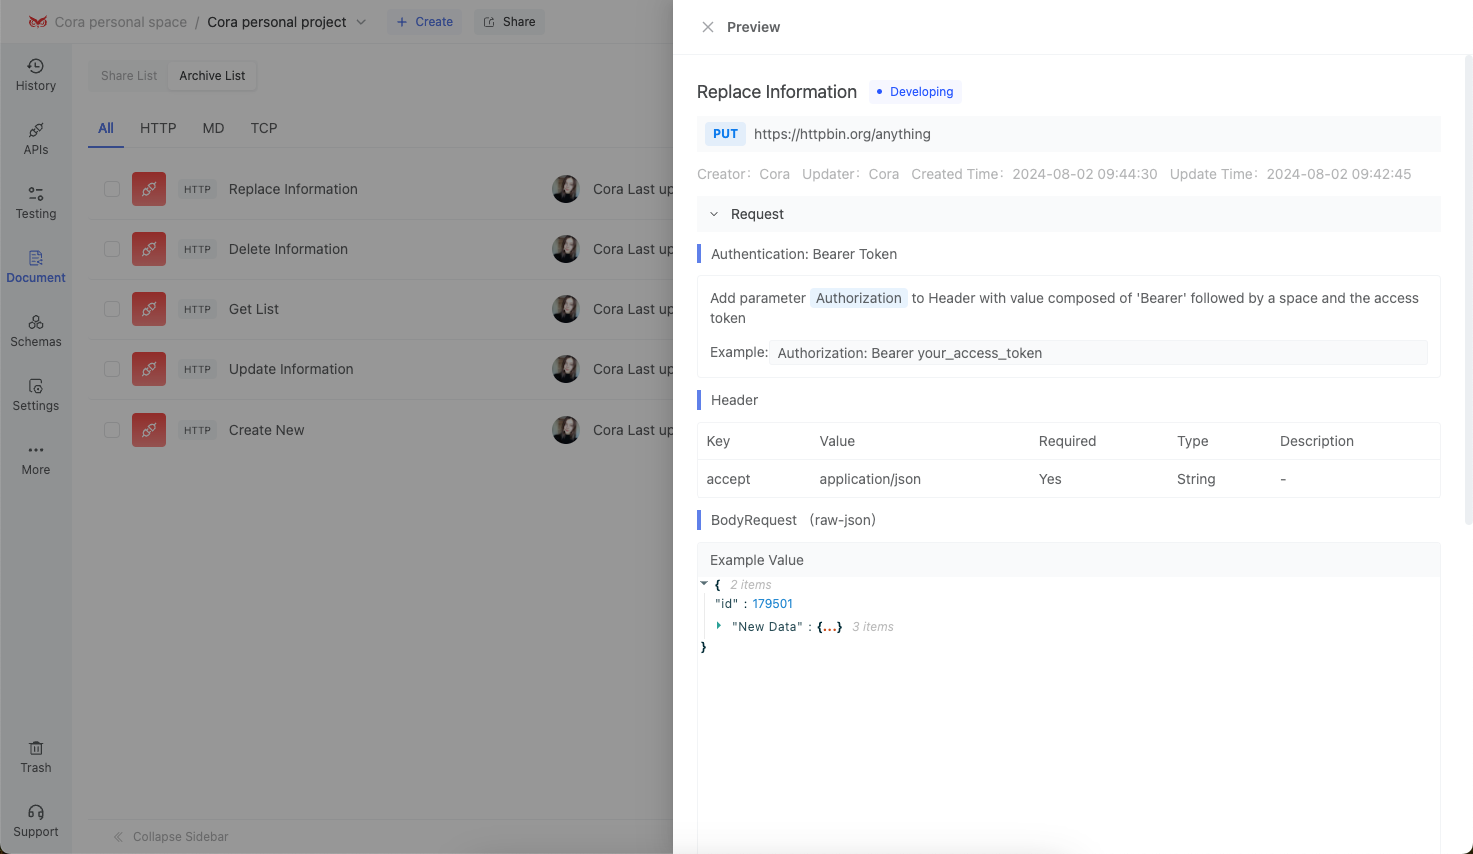This screenshot has width=1473, height=854.
Task: Click the red HTTP icon for Get List
Action: click(149, 309)
